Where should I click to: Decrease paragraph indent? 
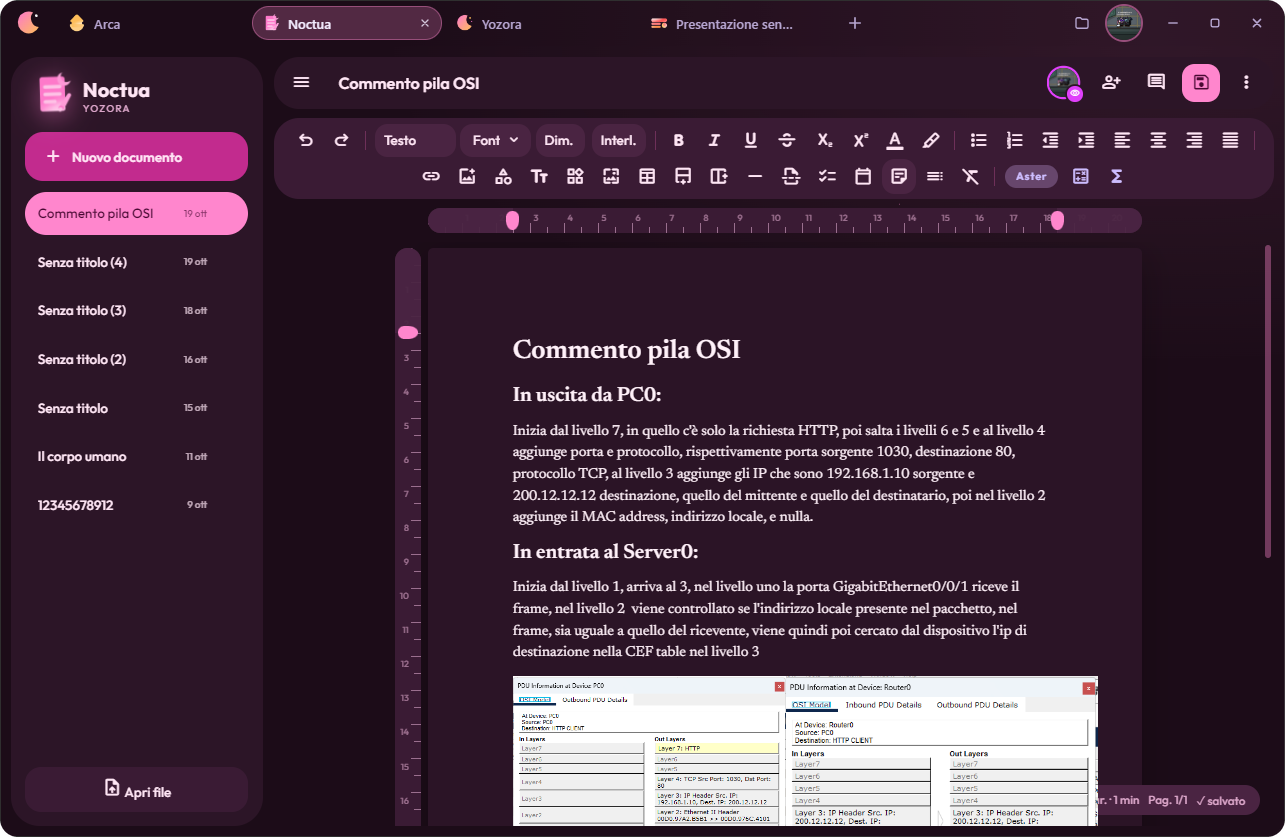click(x=1050, y=141)
